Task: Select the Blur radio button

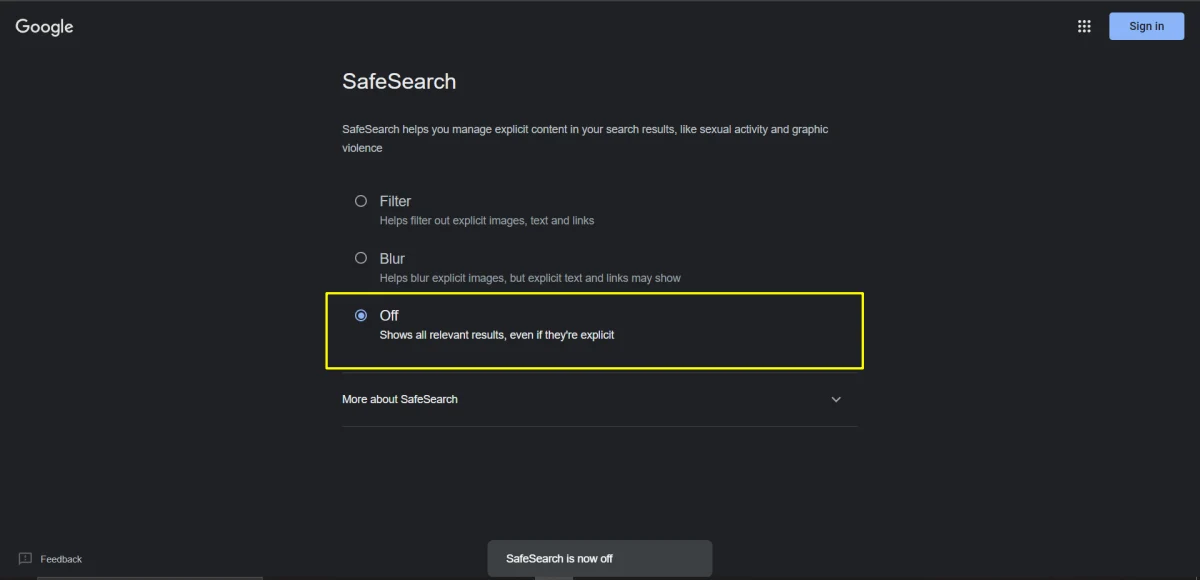Action: point(361,257)
